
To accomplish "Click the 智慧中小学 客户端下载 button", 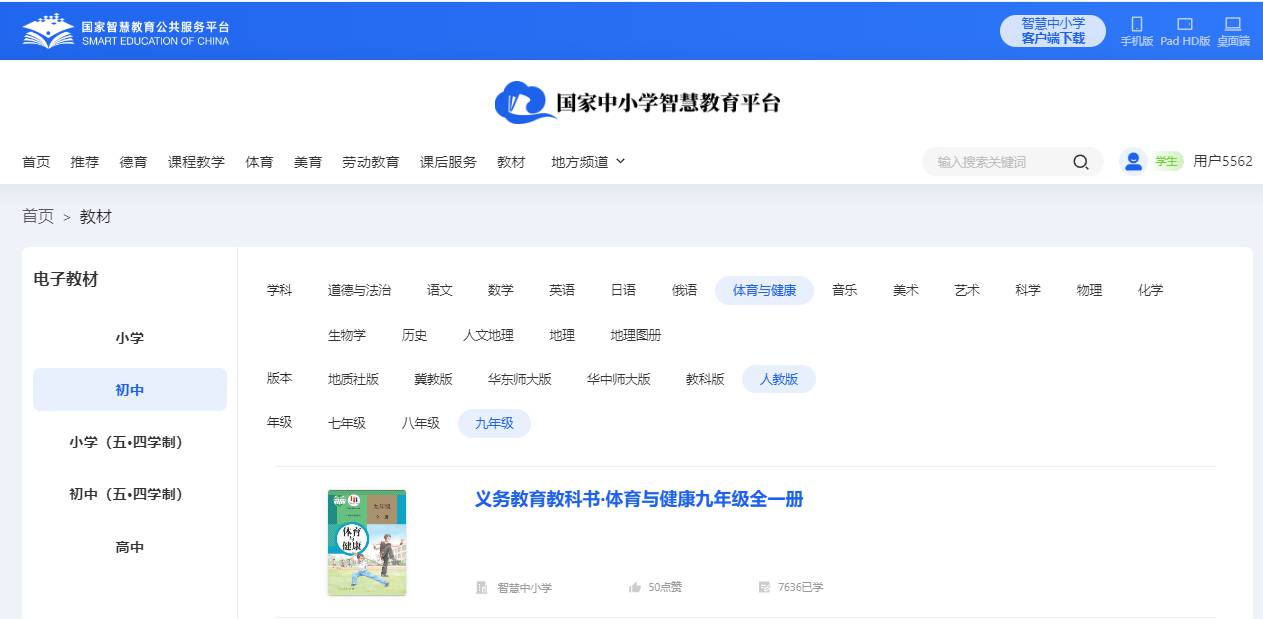I will [1053, 31].
